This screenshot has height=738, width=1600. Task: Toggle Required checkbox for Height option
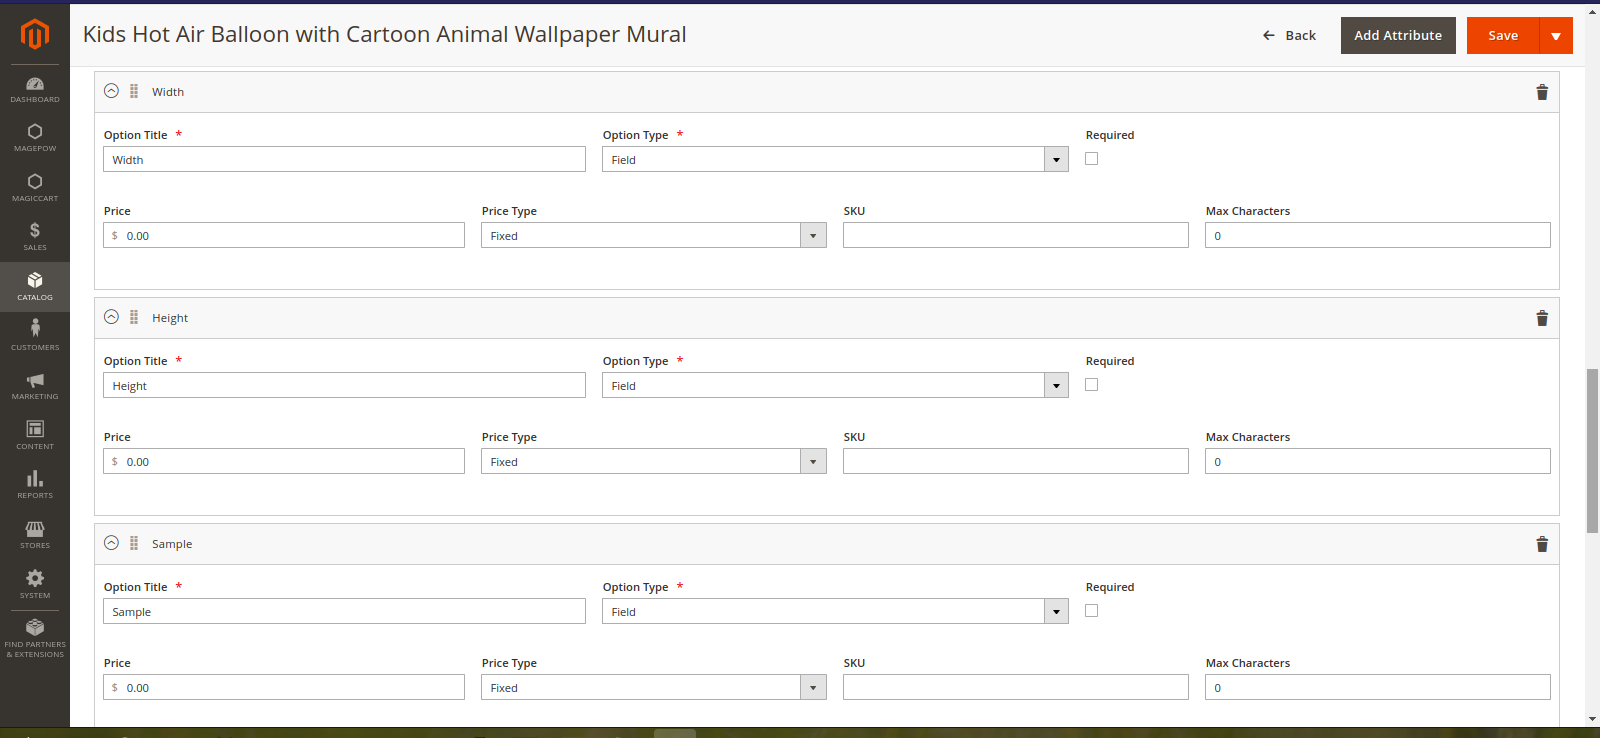[1092, 385]
